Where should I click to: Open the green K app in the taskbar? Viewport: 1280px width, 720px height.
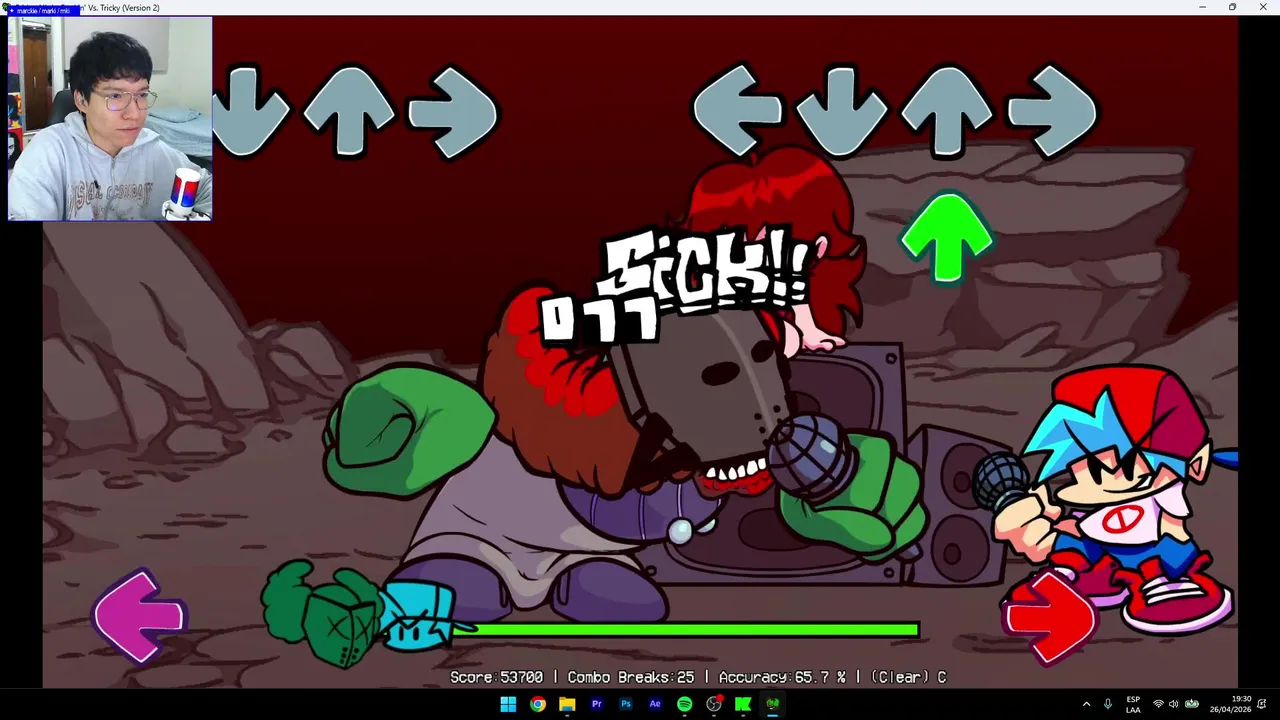point(743,704)
